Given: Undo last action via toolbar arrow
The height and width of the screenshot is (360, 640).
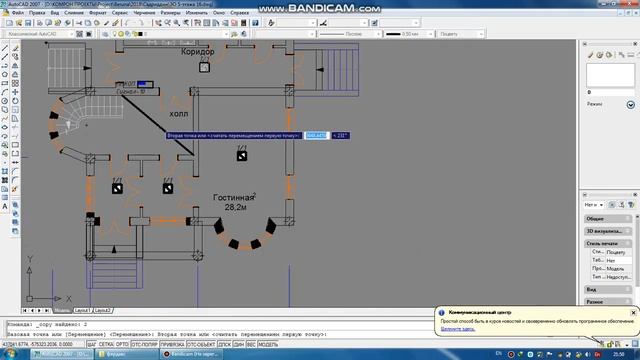Looking at the screenshot, I should pyautogui.click(x=127, y=23).
